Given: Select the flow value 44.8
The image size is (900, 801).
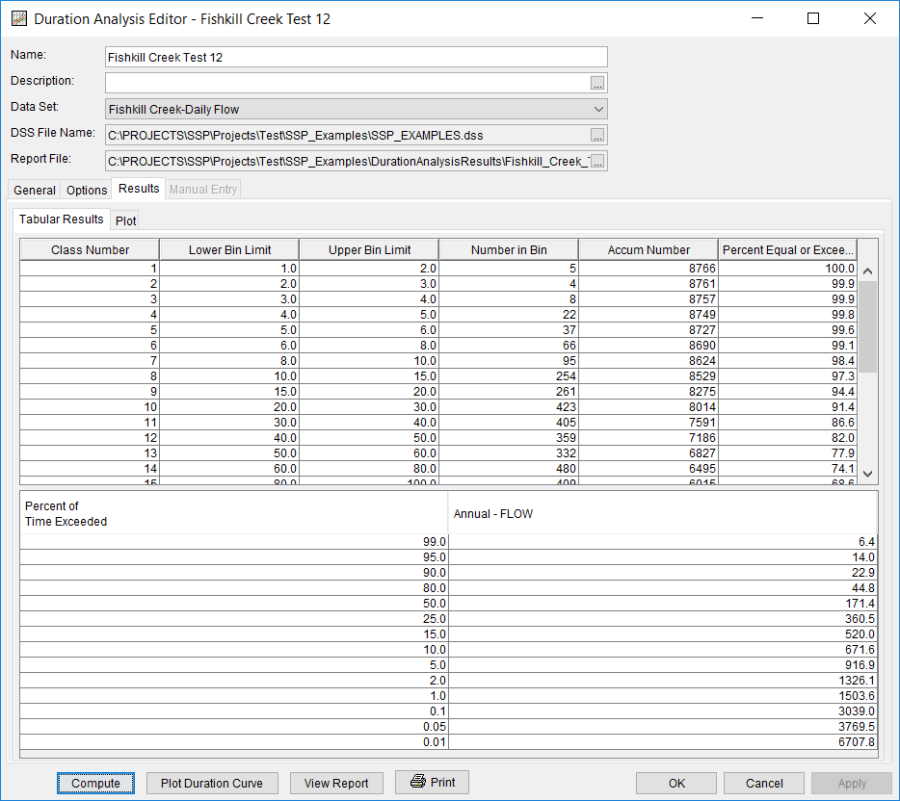Looking at the screenshot, I should point(663,588).
